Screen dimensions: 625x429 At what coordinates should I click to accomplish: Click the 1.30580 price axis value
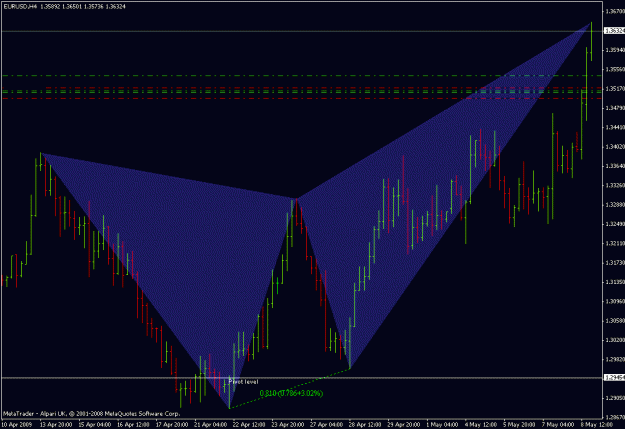click(615, 321)
